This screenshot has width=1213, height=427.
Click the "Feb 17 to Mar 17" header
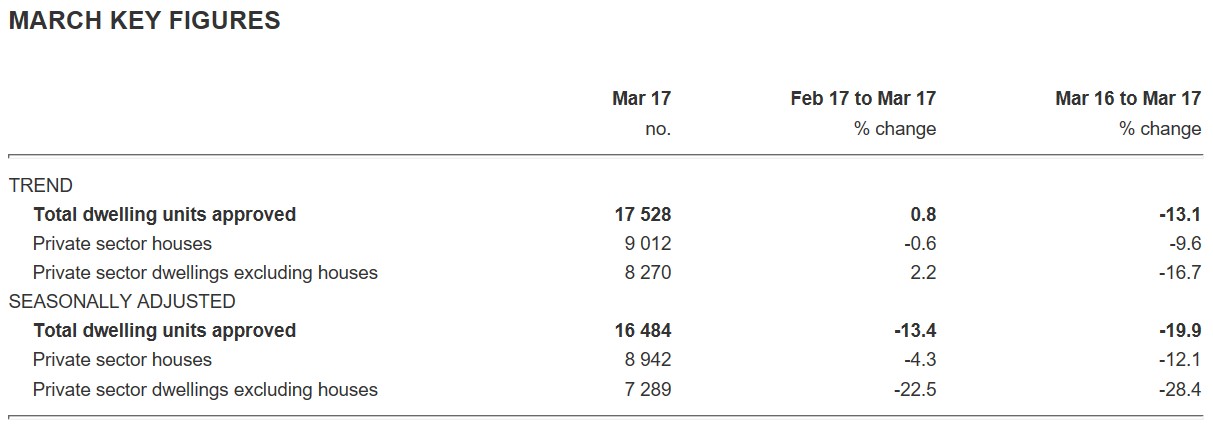coord(862,98)
